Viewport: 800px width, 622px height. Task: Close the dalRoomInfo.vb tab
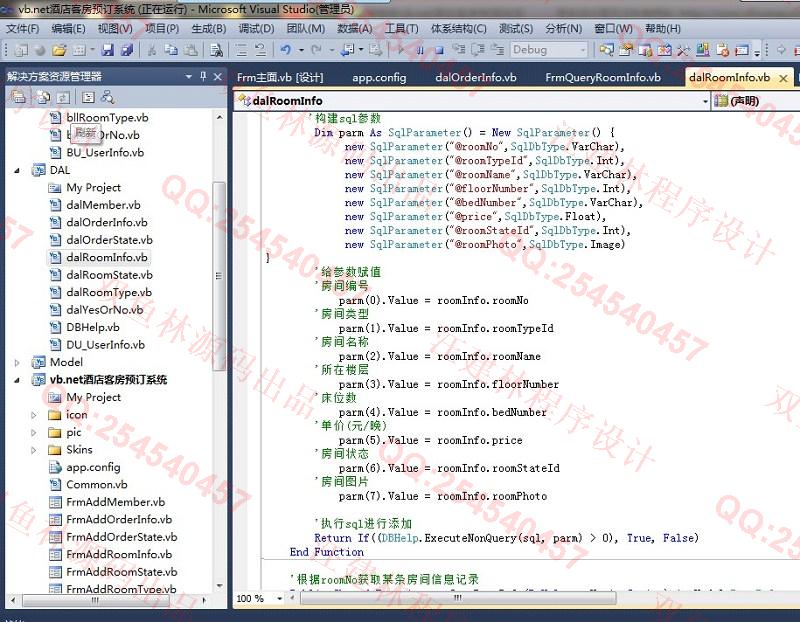[x=783, y=78]
